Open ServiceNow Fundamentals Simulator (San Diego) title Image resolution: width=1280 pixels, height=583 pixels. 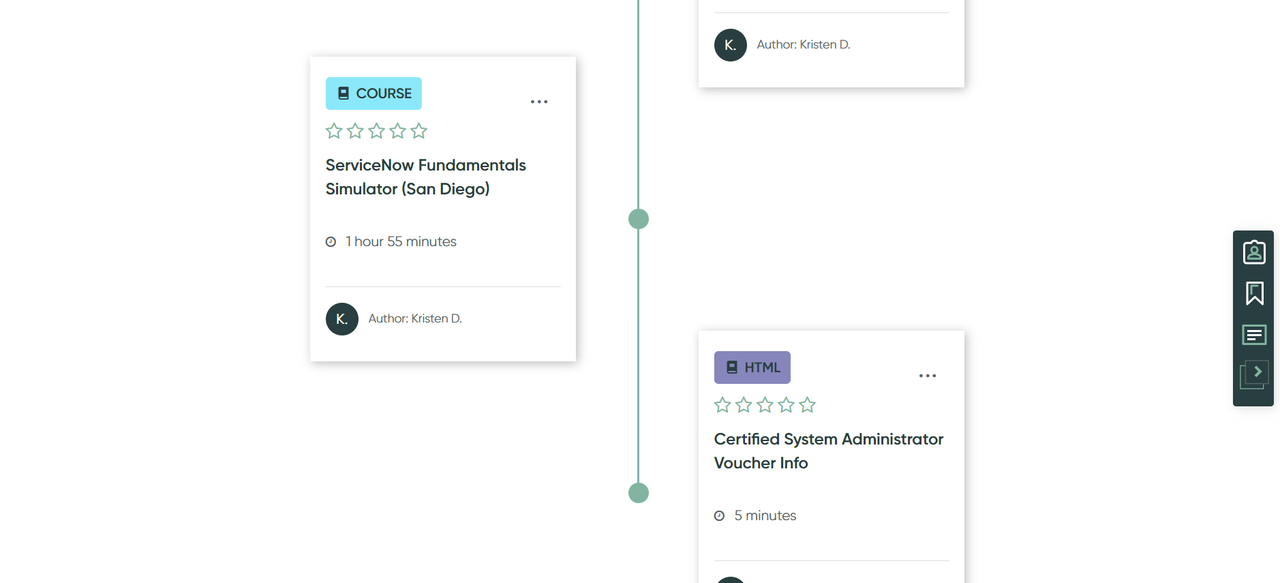tap(426, 177)
